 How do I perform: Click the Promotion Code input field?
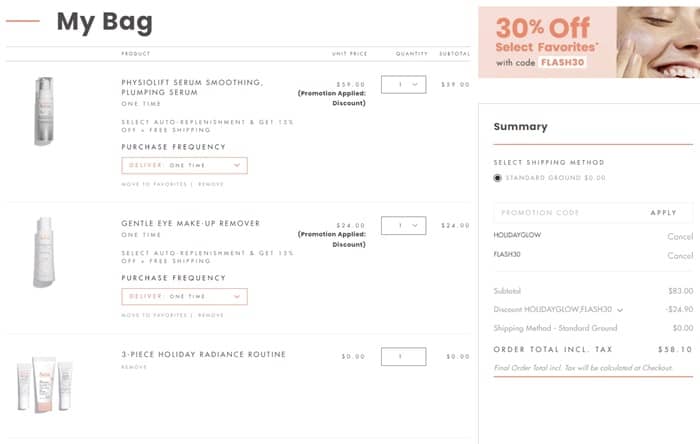[565, 213]
